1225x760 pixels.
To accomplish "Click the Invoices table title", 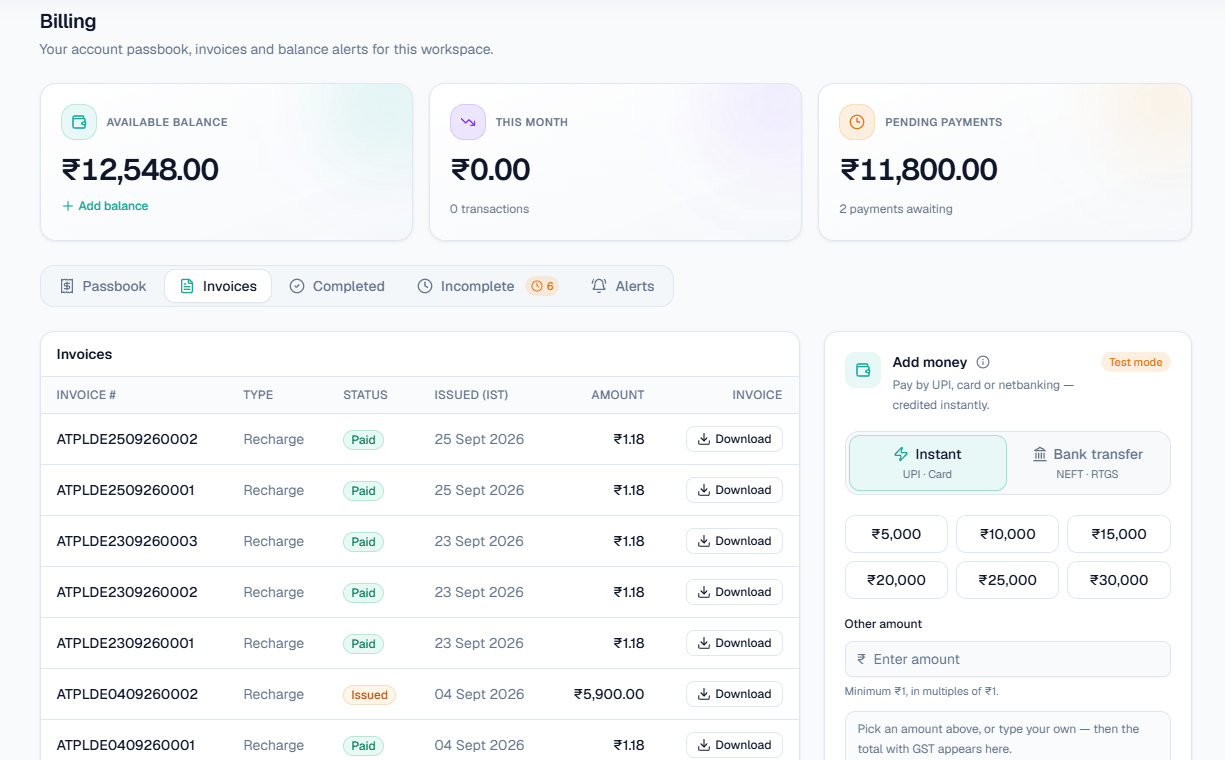I will (x=84, y=354).
